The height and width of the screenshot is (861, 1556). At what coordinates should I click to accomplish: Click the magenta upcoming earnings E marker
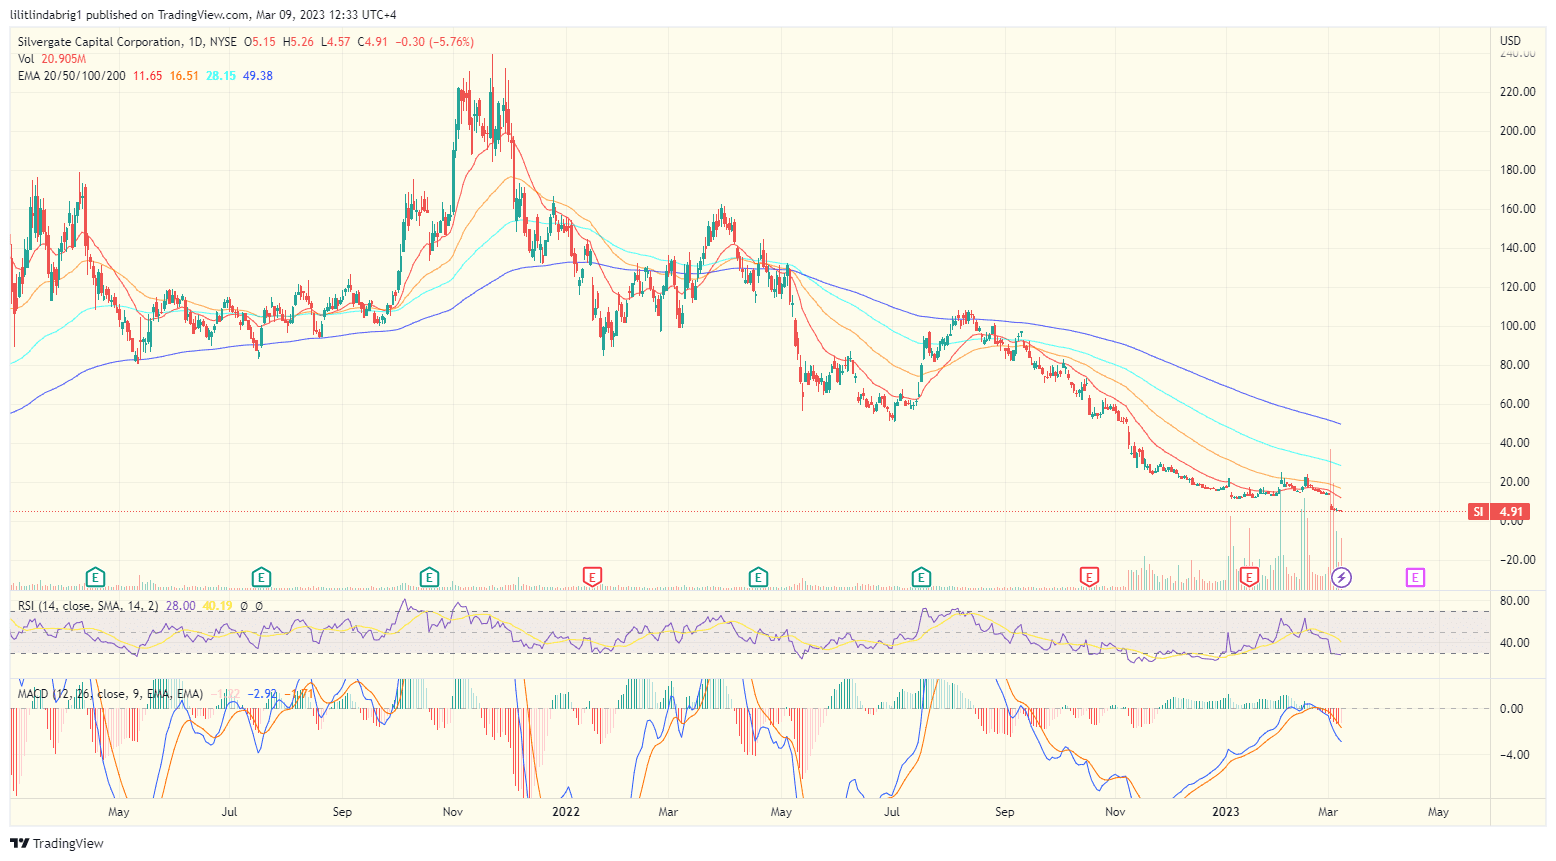pos(1414,577)
